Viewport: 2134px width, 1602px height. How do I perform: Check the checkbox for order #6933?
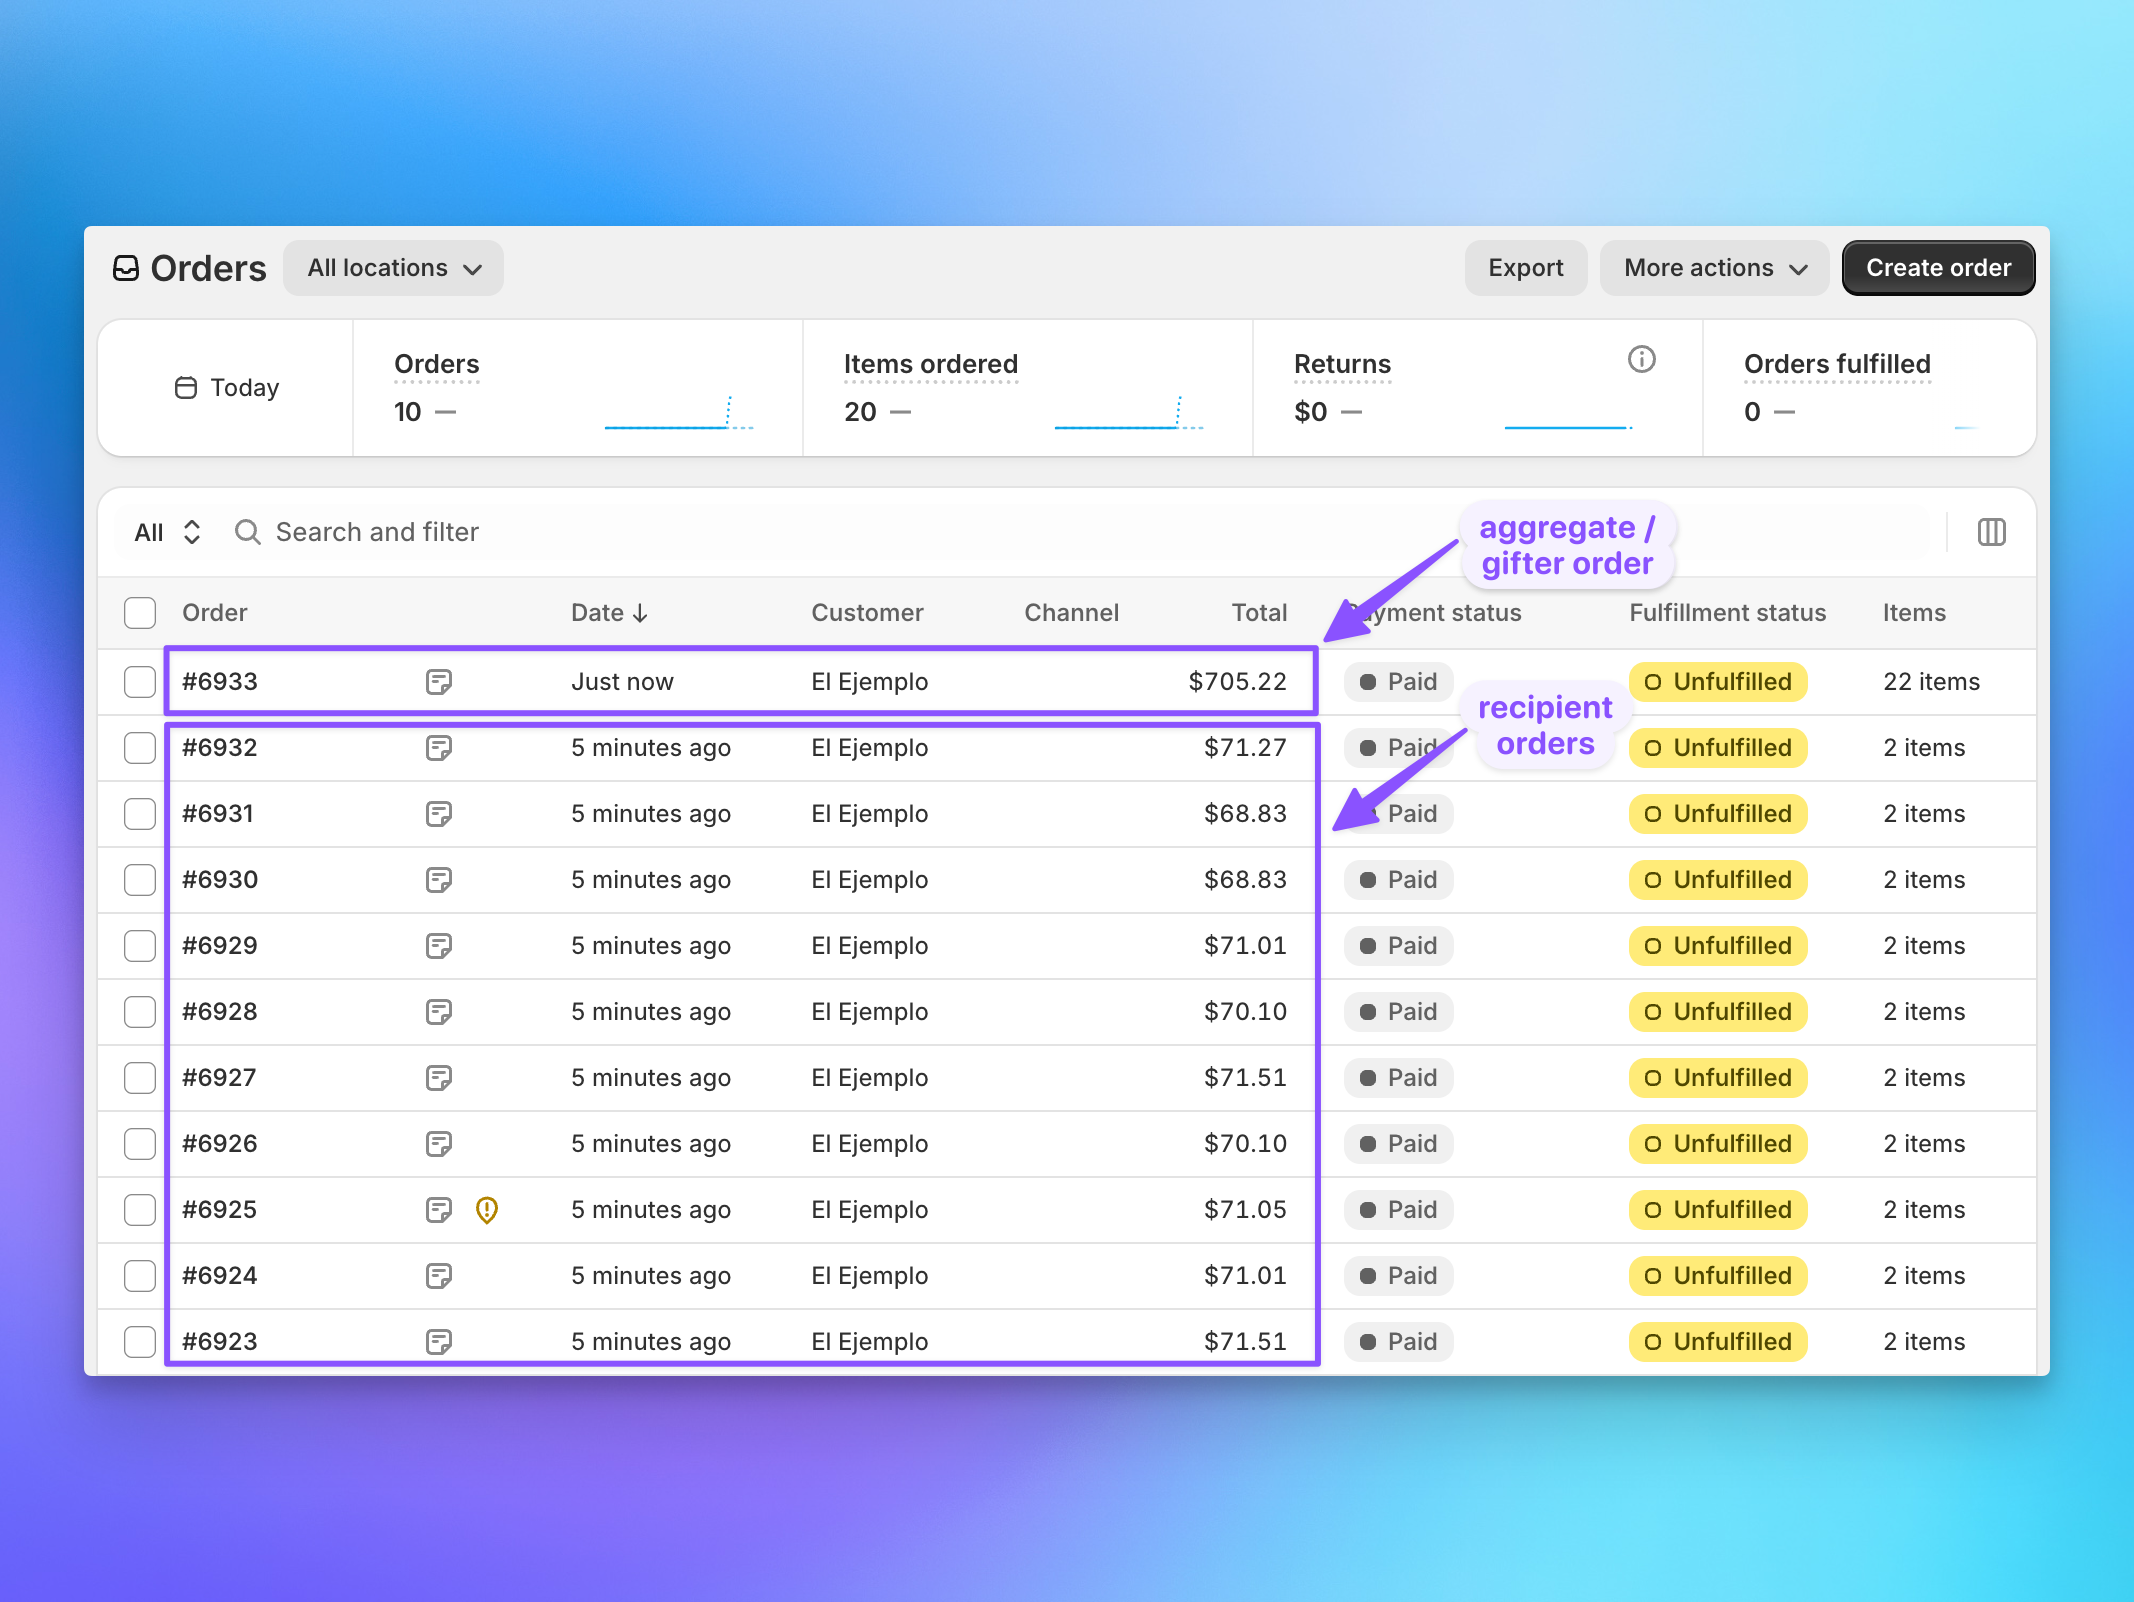(139, 681)
